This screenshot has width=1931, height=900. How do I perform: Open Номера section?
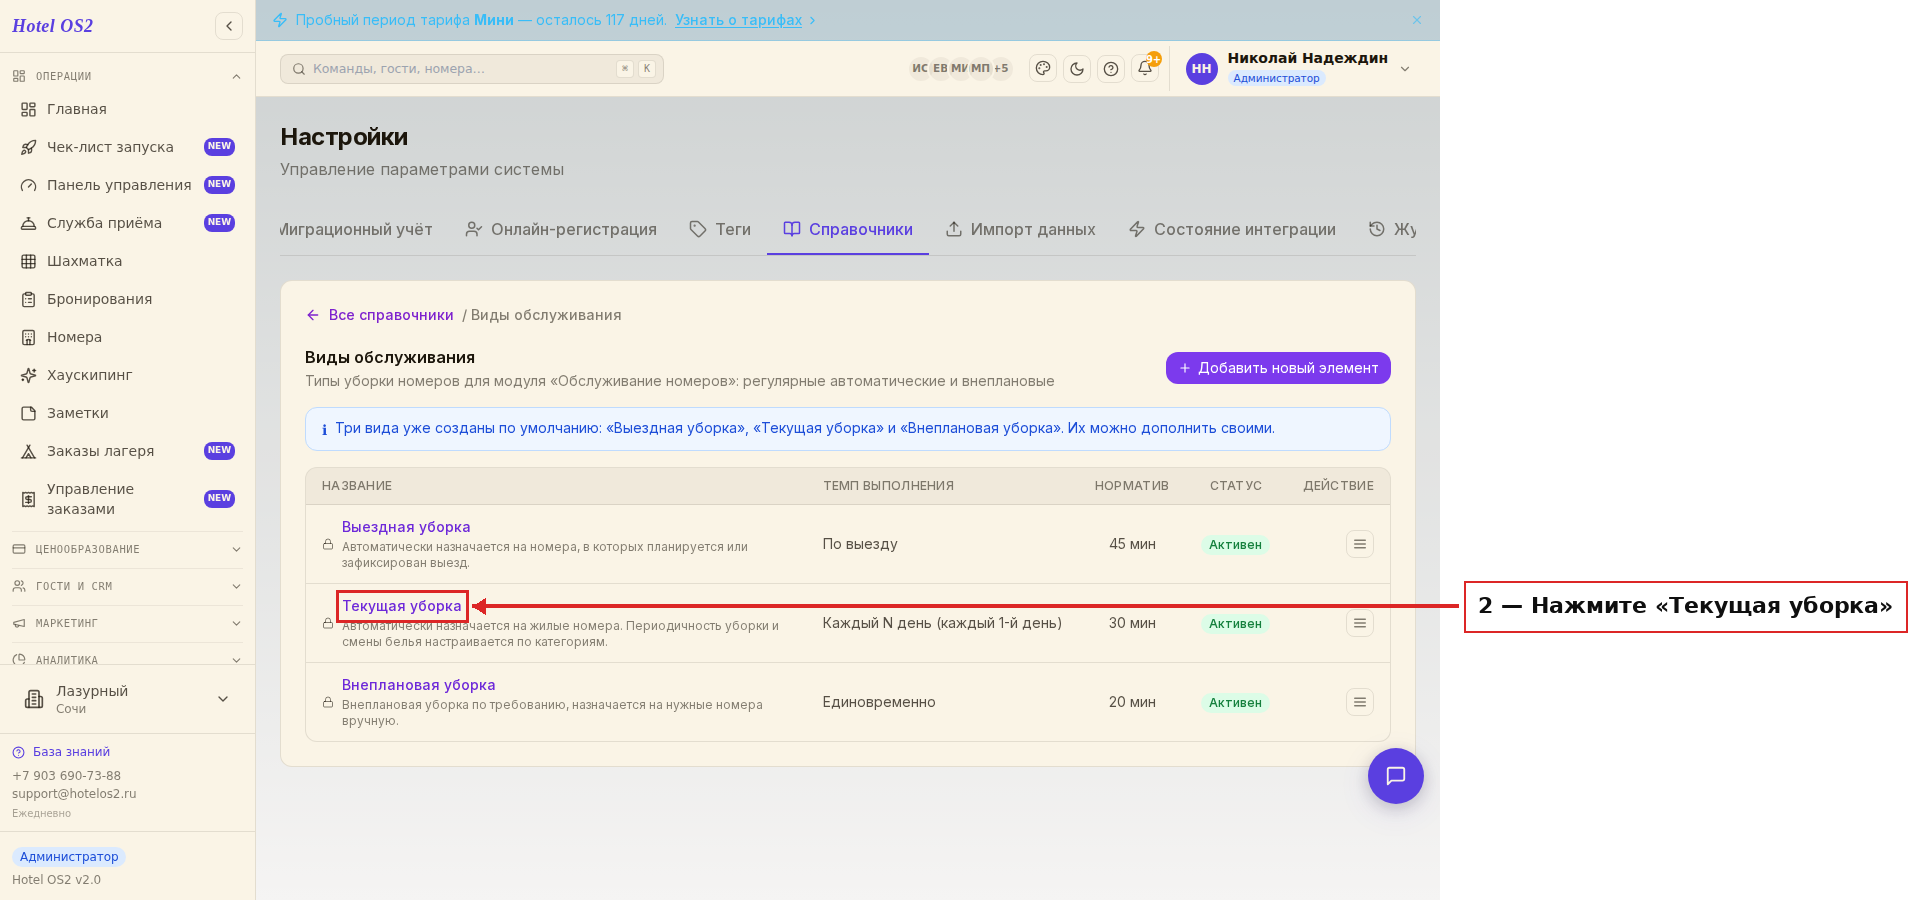[x=127, y=337]
